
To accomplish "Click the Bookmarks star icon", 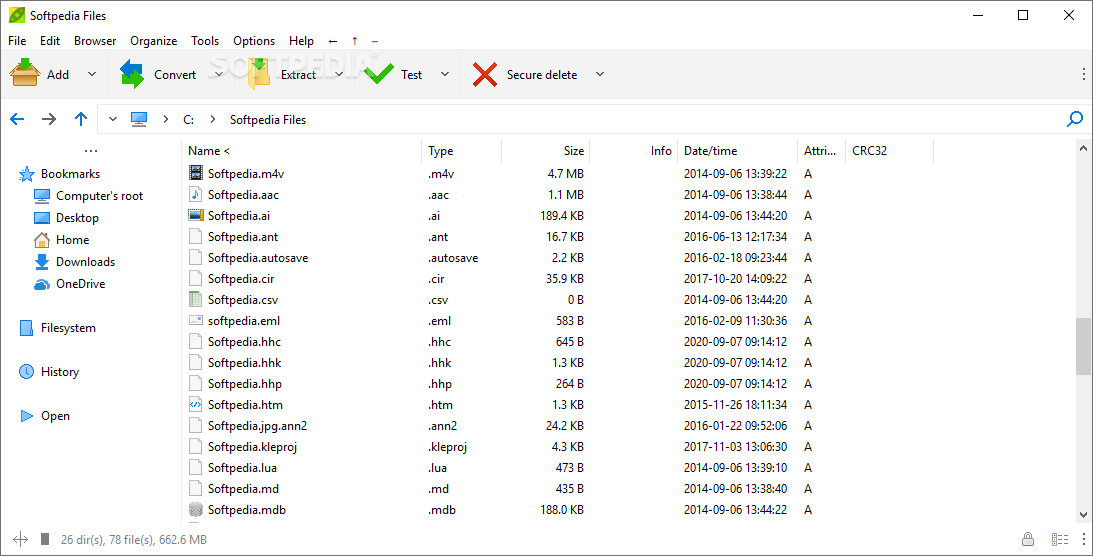I will (x=26, y=173).
